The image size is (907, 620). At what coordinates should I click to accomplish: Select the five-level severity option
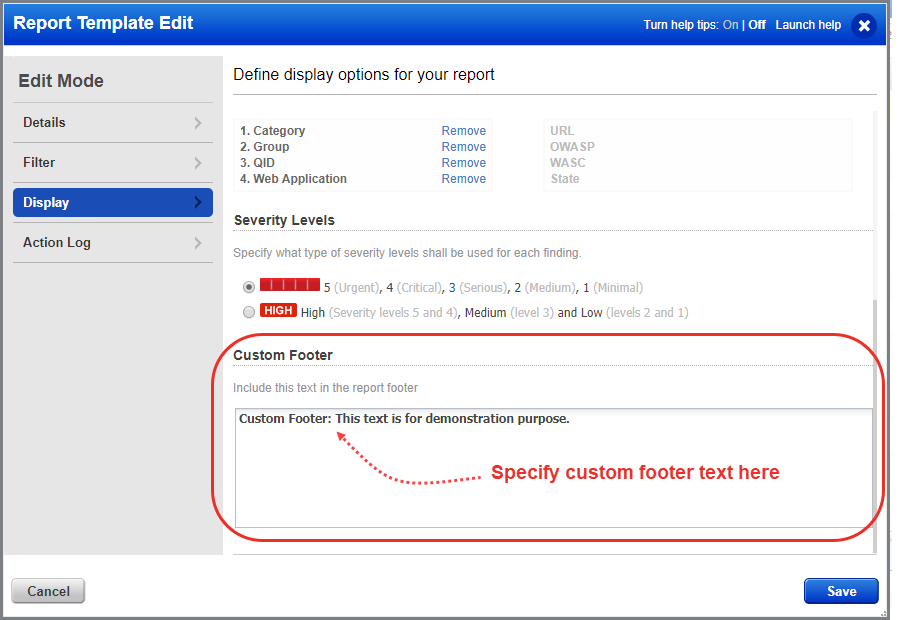[x=248, y=286]
